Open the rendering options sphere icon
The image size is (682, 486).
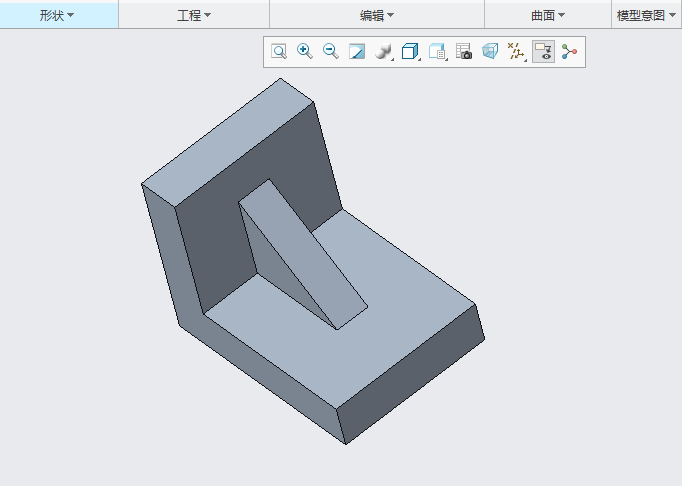[383, 52]
